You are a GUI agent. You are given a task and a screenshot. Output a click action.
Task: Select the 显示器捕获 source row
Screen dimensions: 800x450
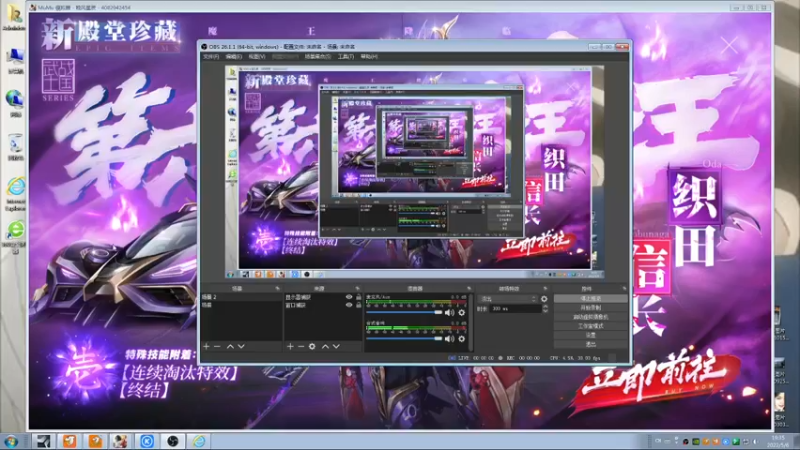(323, 297)
